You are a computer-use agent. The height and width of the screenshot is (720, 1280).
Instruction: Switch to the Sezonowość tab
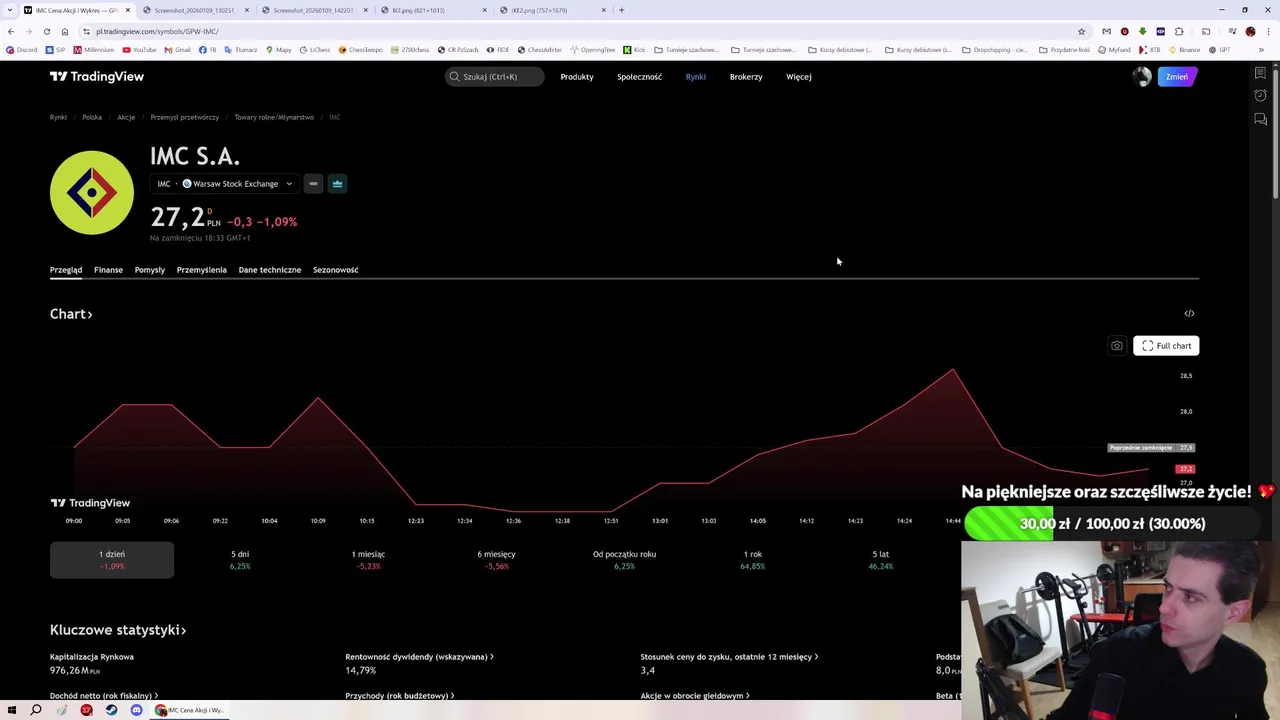coord(335,270)
